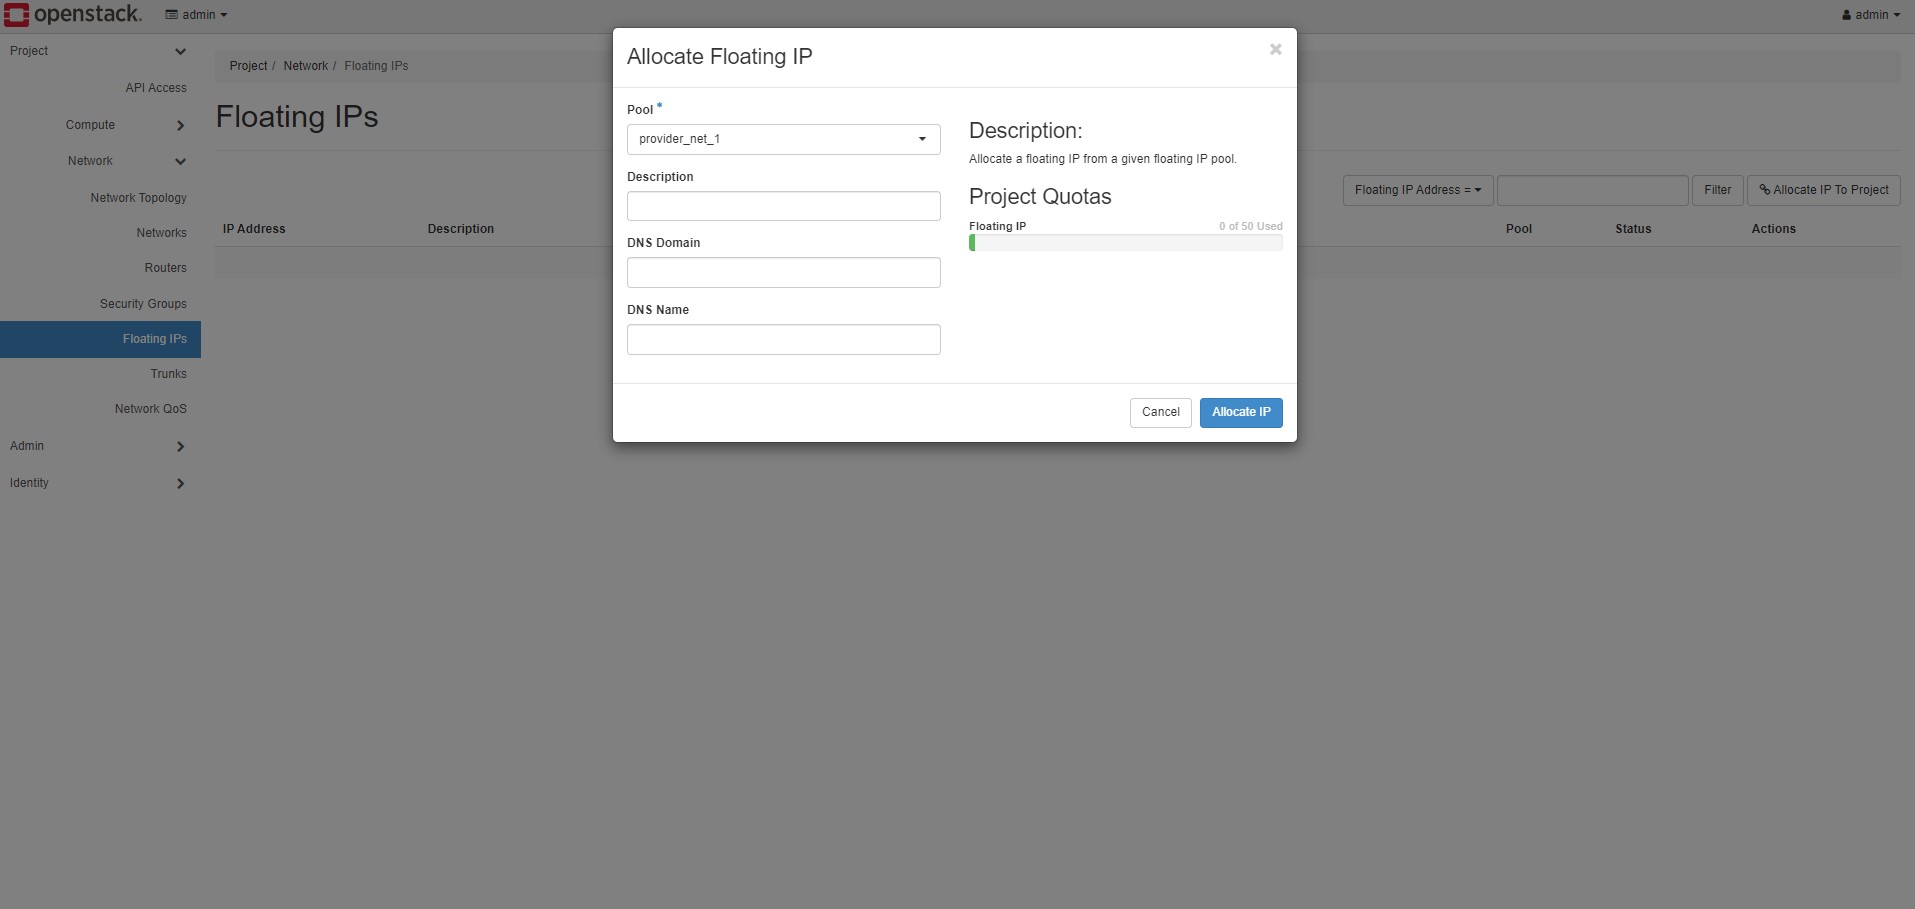Open the admin project selector menu
Screen dimensions: 1915x909
(x=197, y=15)
